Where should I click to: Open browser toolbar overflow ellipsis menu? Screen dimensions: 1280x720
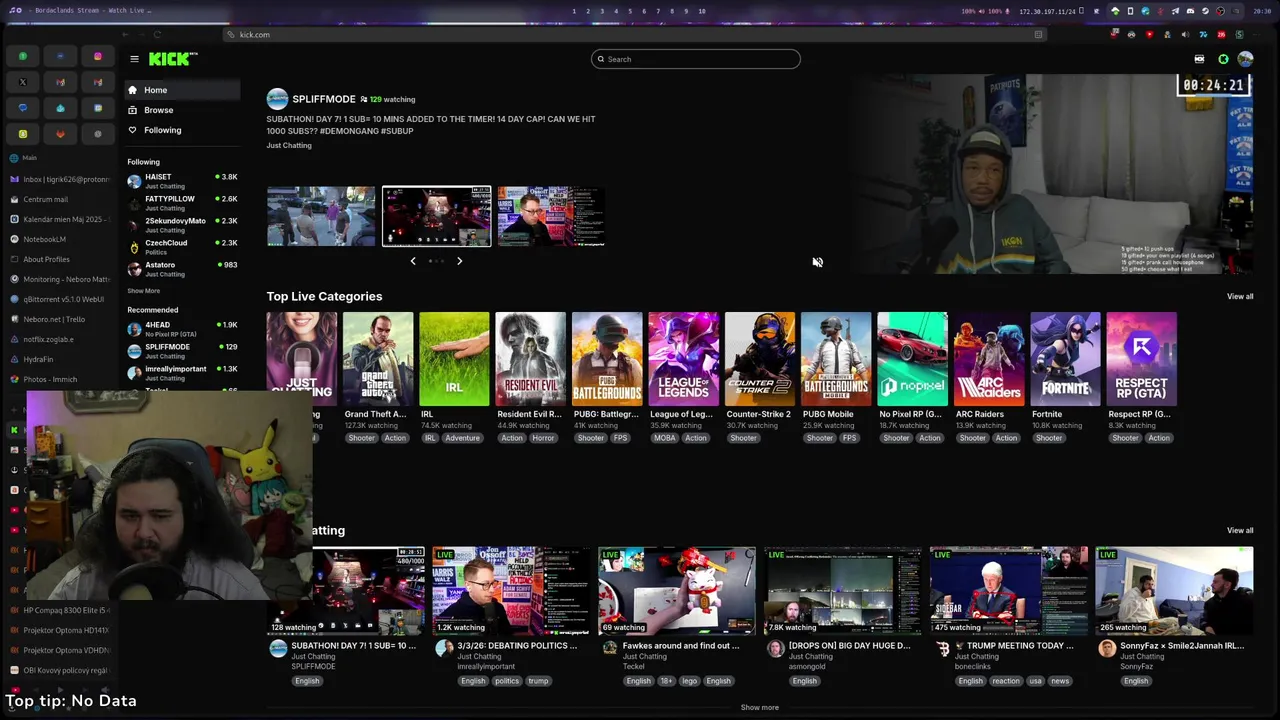point(1256,34)
